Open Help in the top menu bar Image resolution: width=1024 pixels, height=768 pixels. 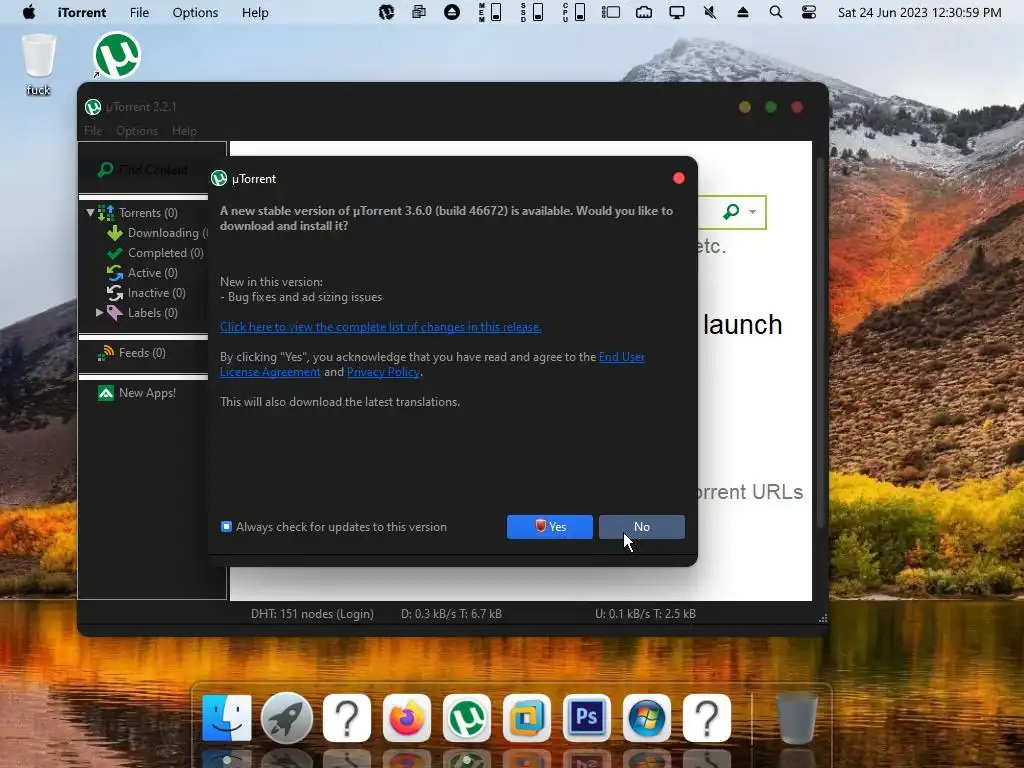255,12
